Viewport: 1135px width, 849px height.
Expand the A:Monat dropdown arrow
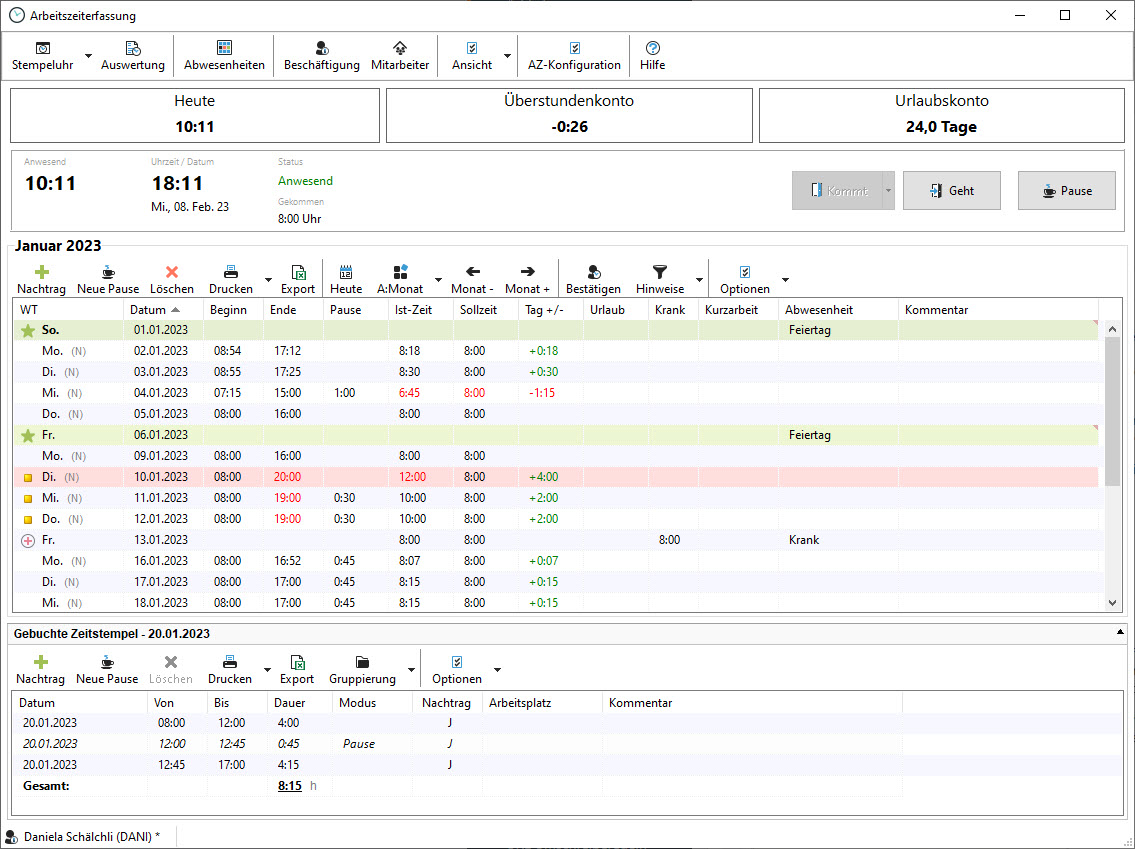[x=438, y=280]
